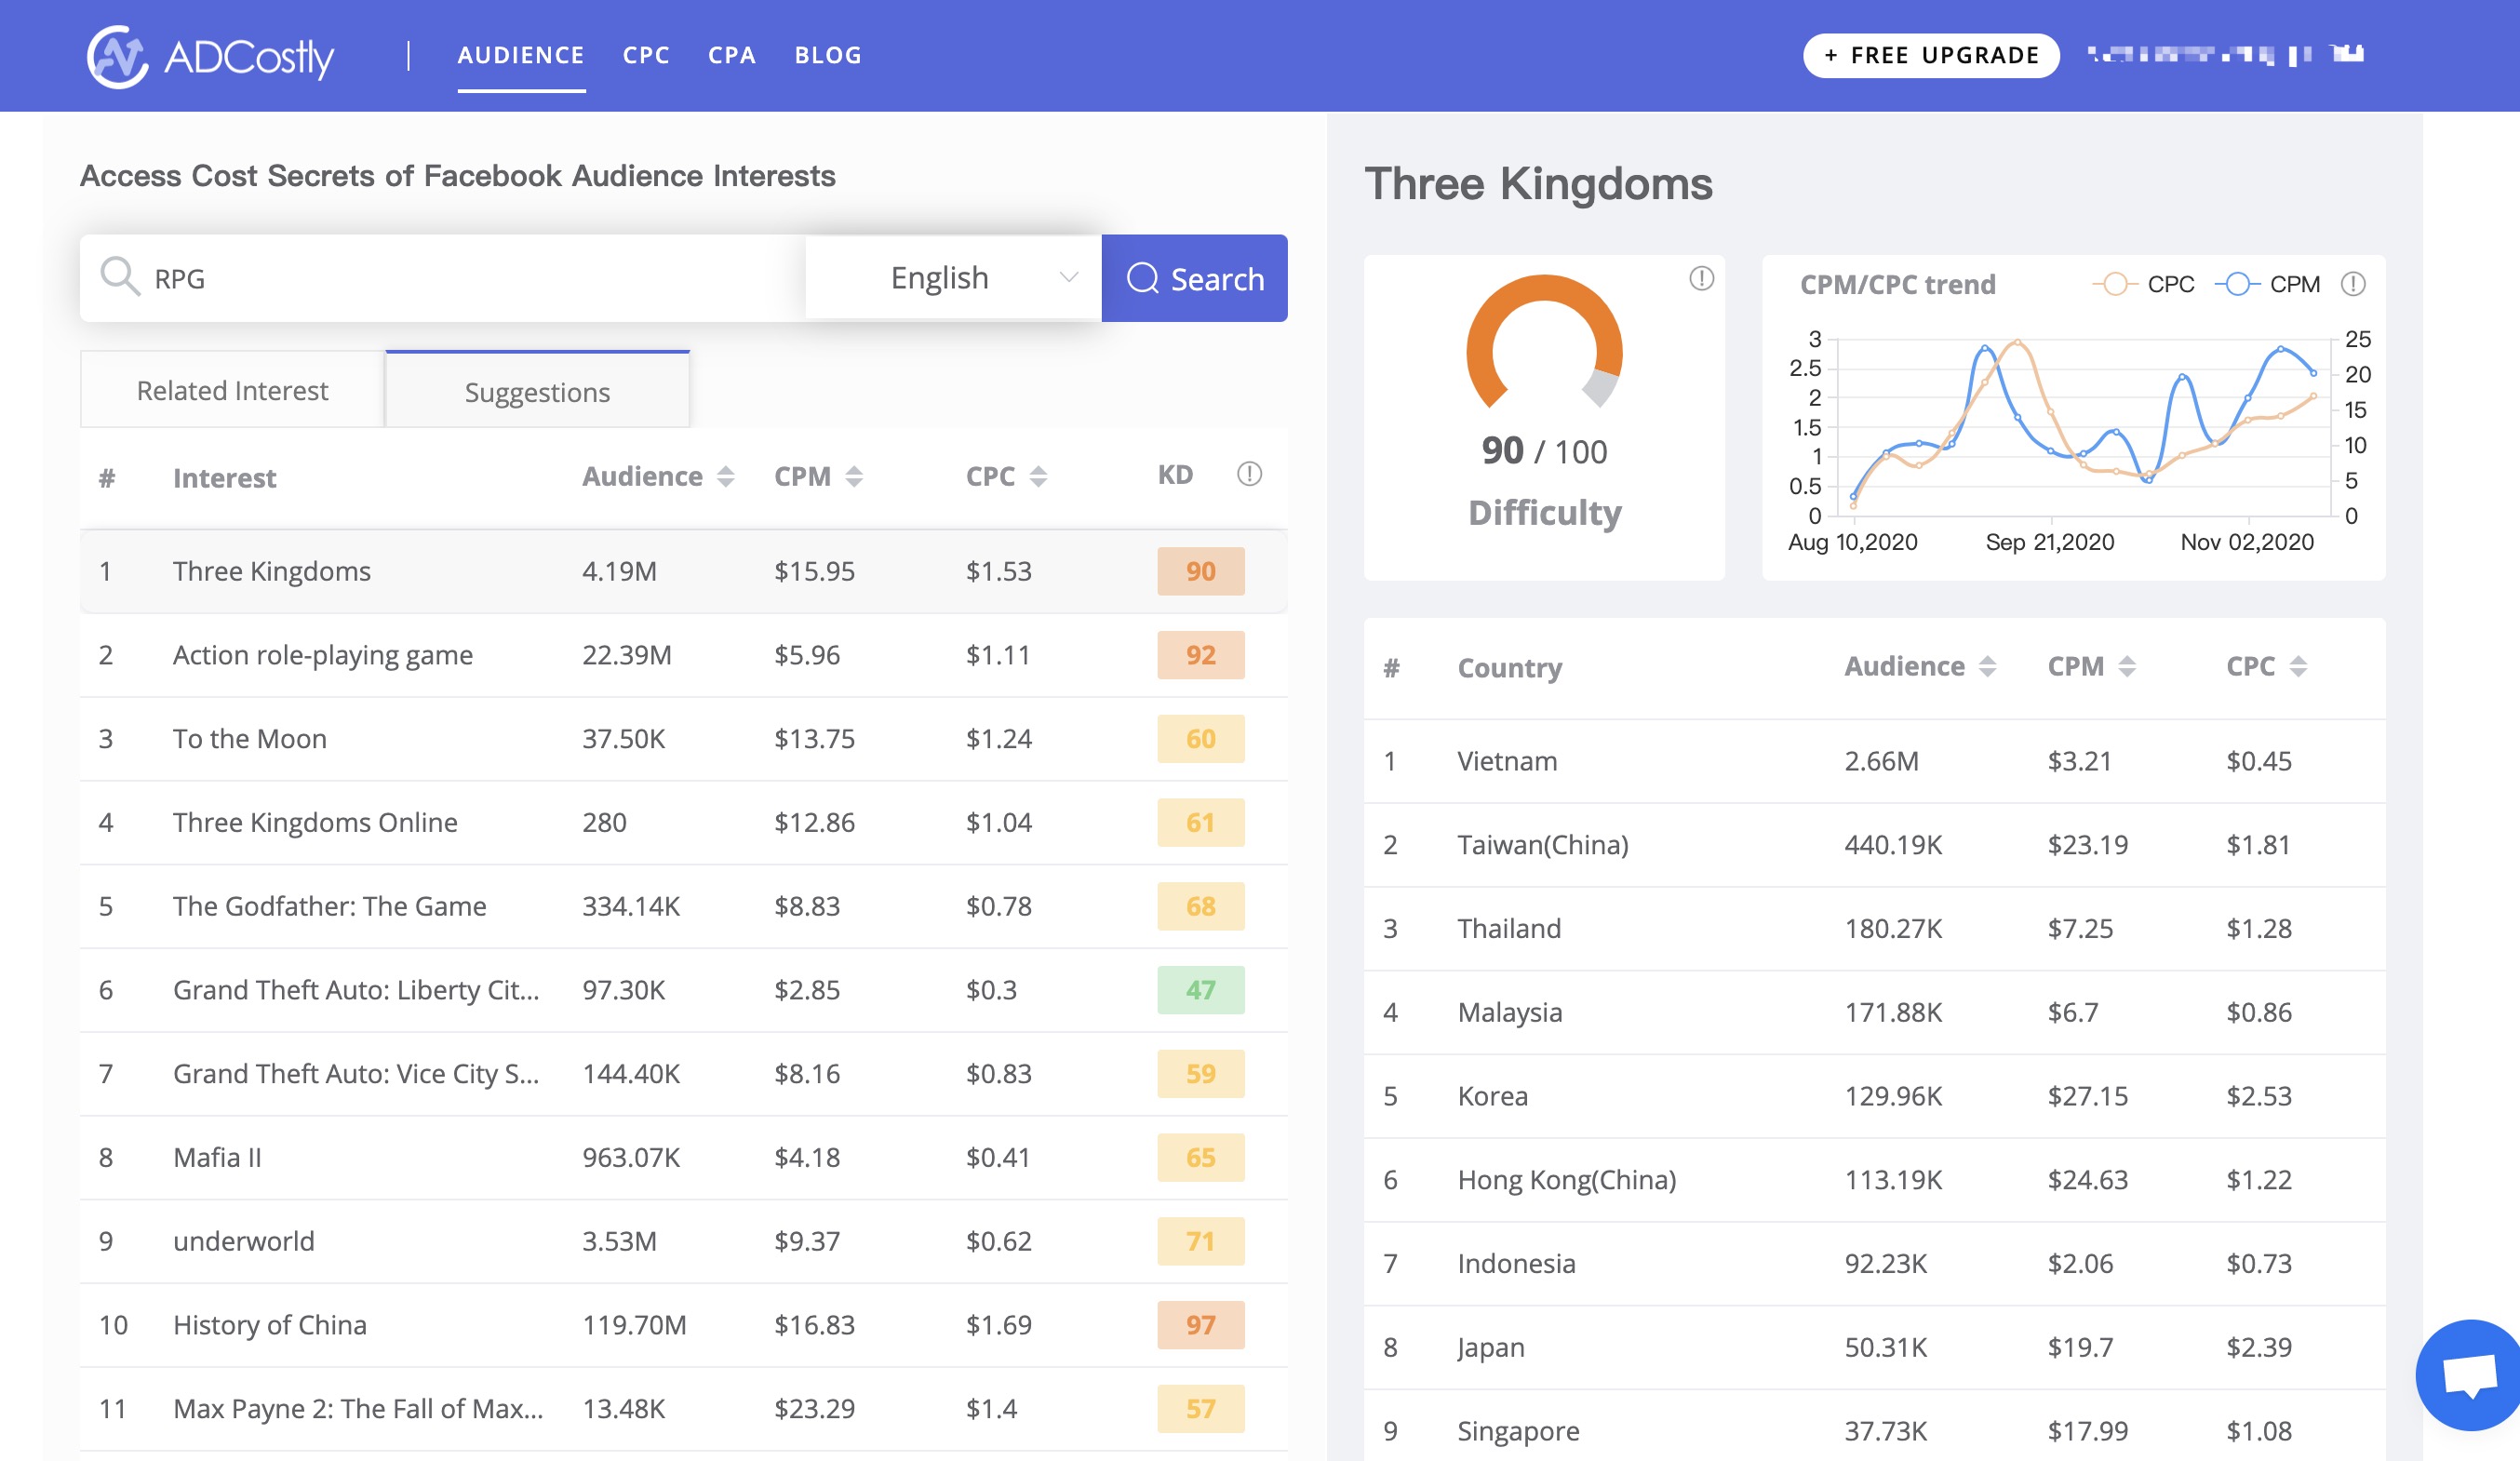This screenshot has width=2520, height=1461.
Task: Click Vietnam in the country table
Action: coord(1506,761)
